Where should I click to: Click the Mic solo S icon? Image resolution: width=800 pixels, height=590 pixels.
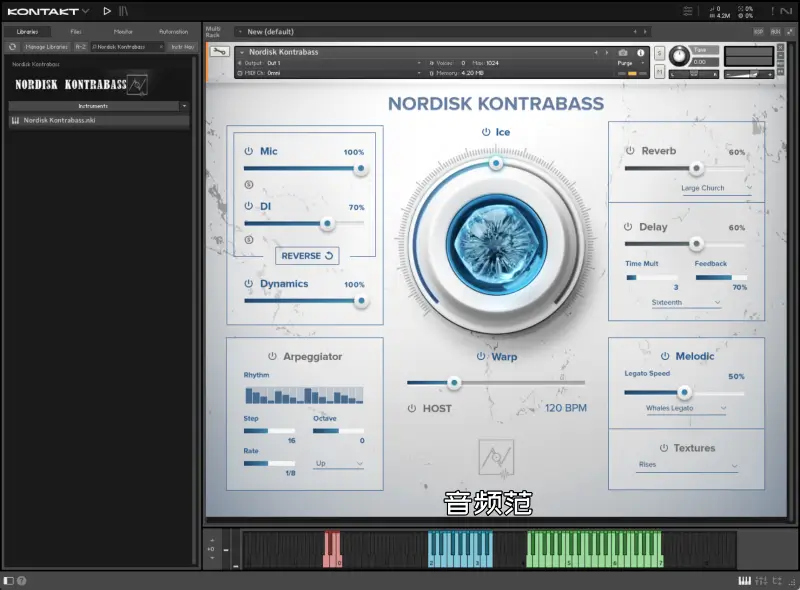click(x=249, y=184)
